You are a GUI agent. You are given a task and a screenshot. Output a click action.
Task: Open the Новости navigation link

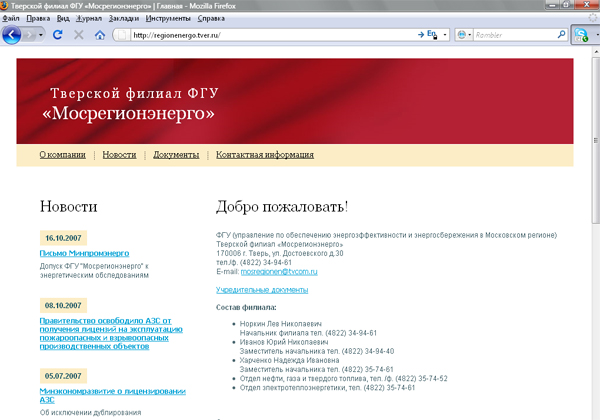tap(119, 155)
